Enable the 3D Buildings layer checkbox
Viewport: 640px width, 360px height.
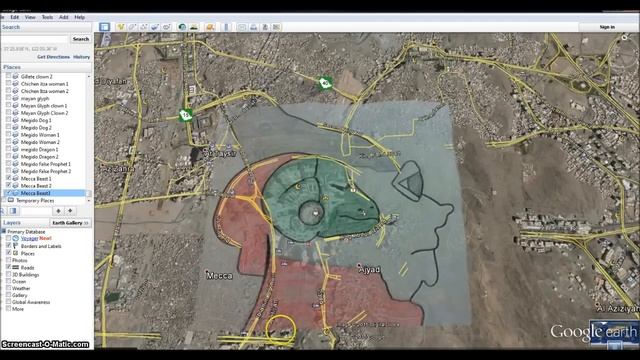click(8, 275)
